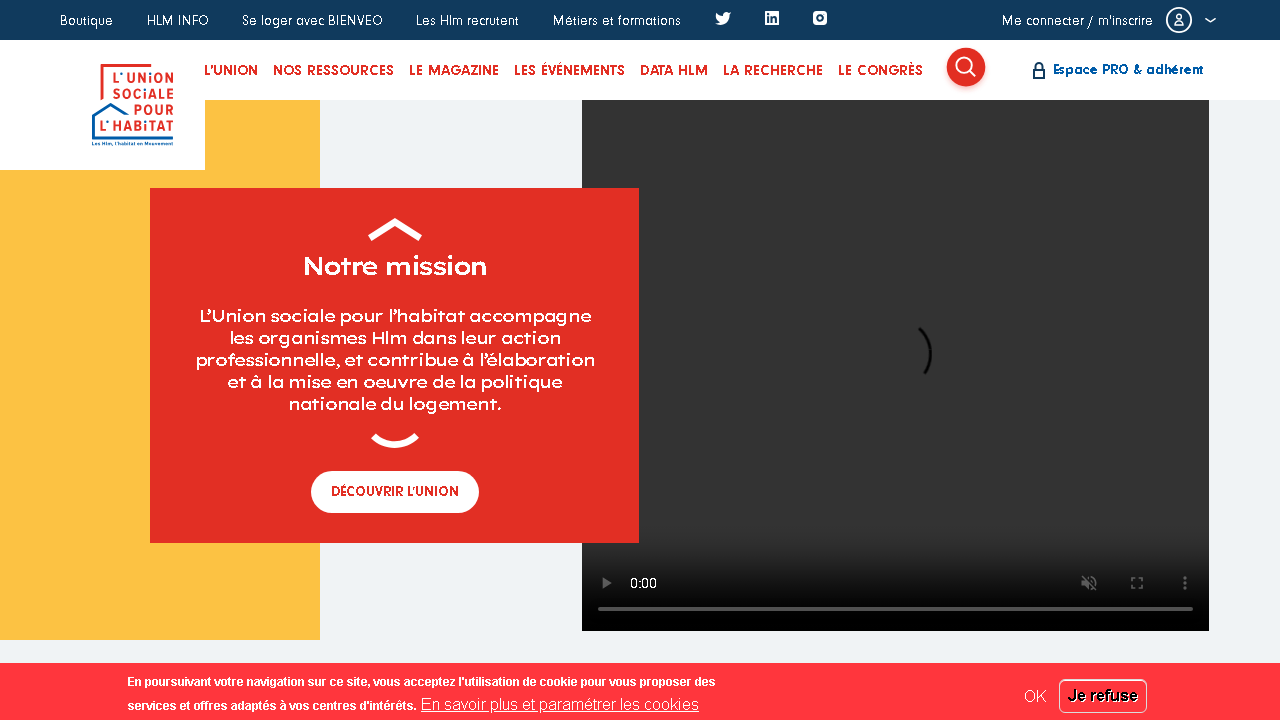
Task: Open the LinkedIn social link
Action: [x=772, y=18]
